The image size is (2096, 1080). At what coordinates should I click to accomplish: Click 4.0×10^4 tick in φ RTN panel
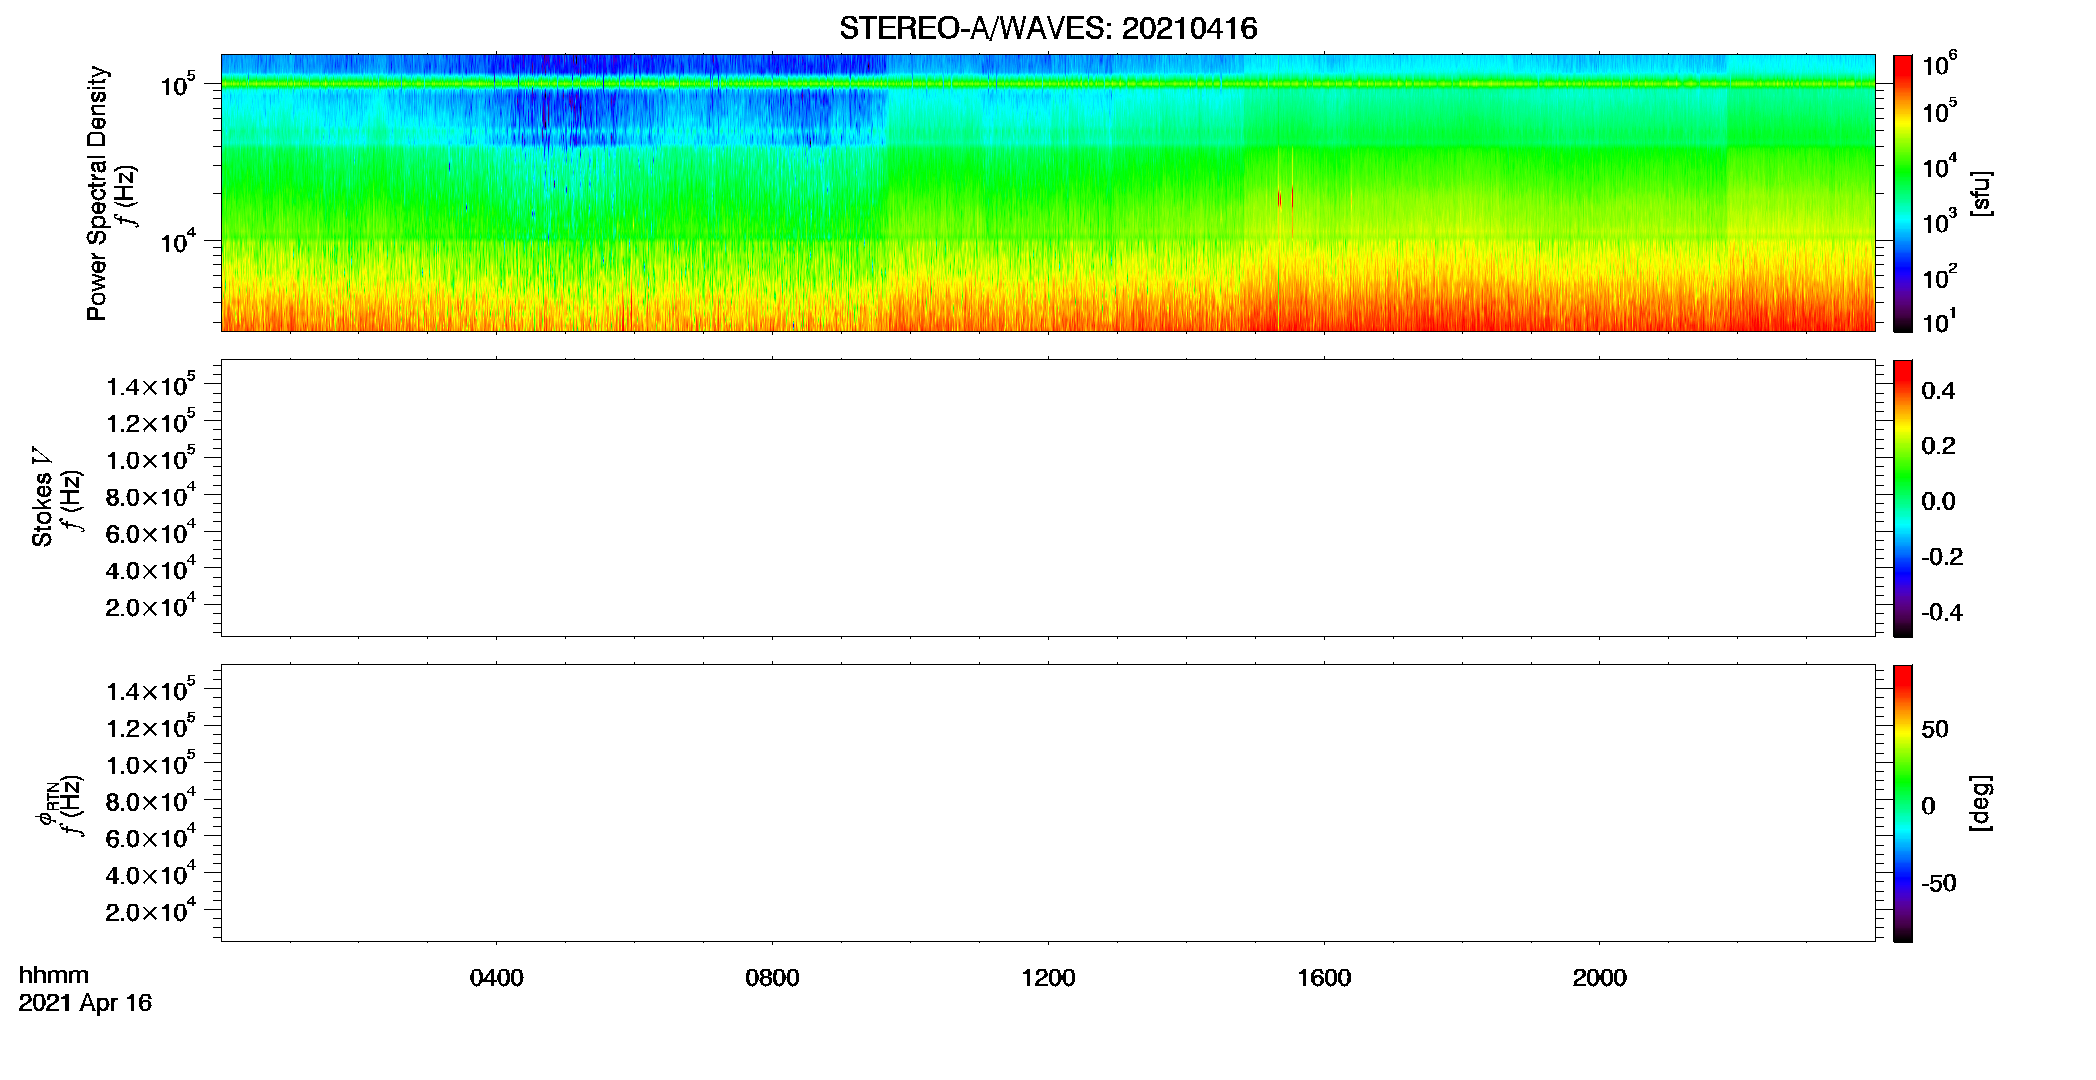coord(151,874)
